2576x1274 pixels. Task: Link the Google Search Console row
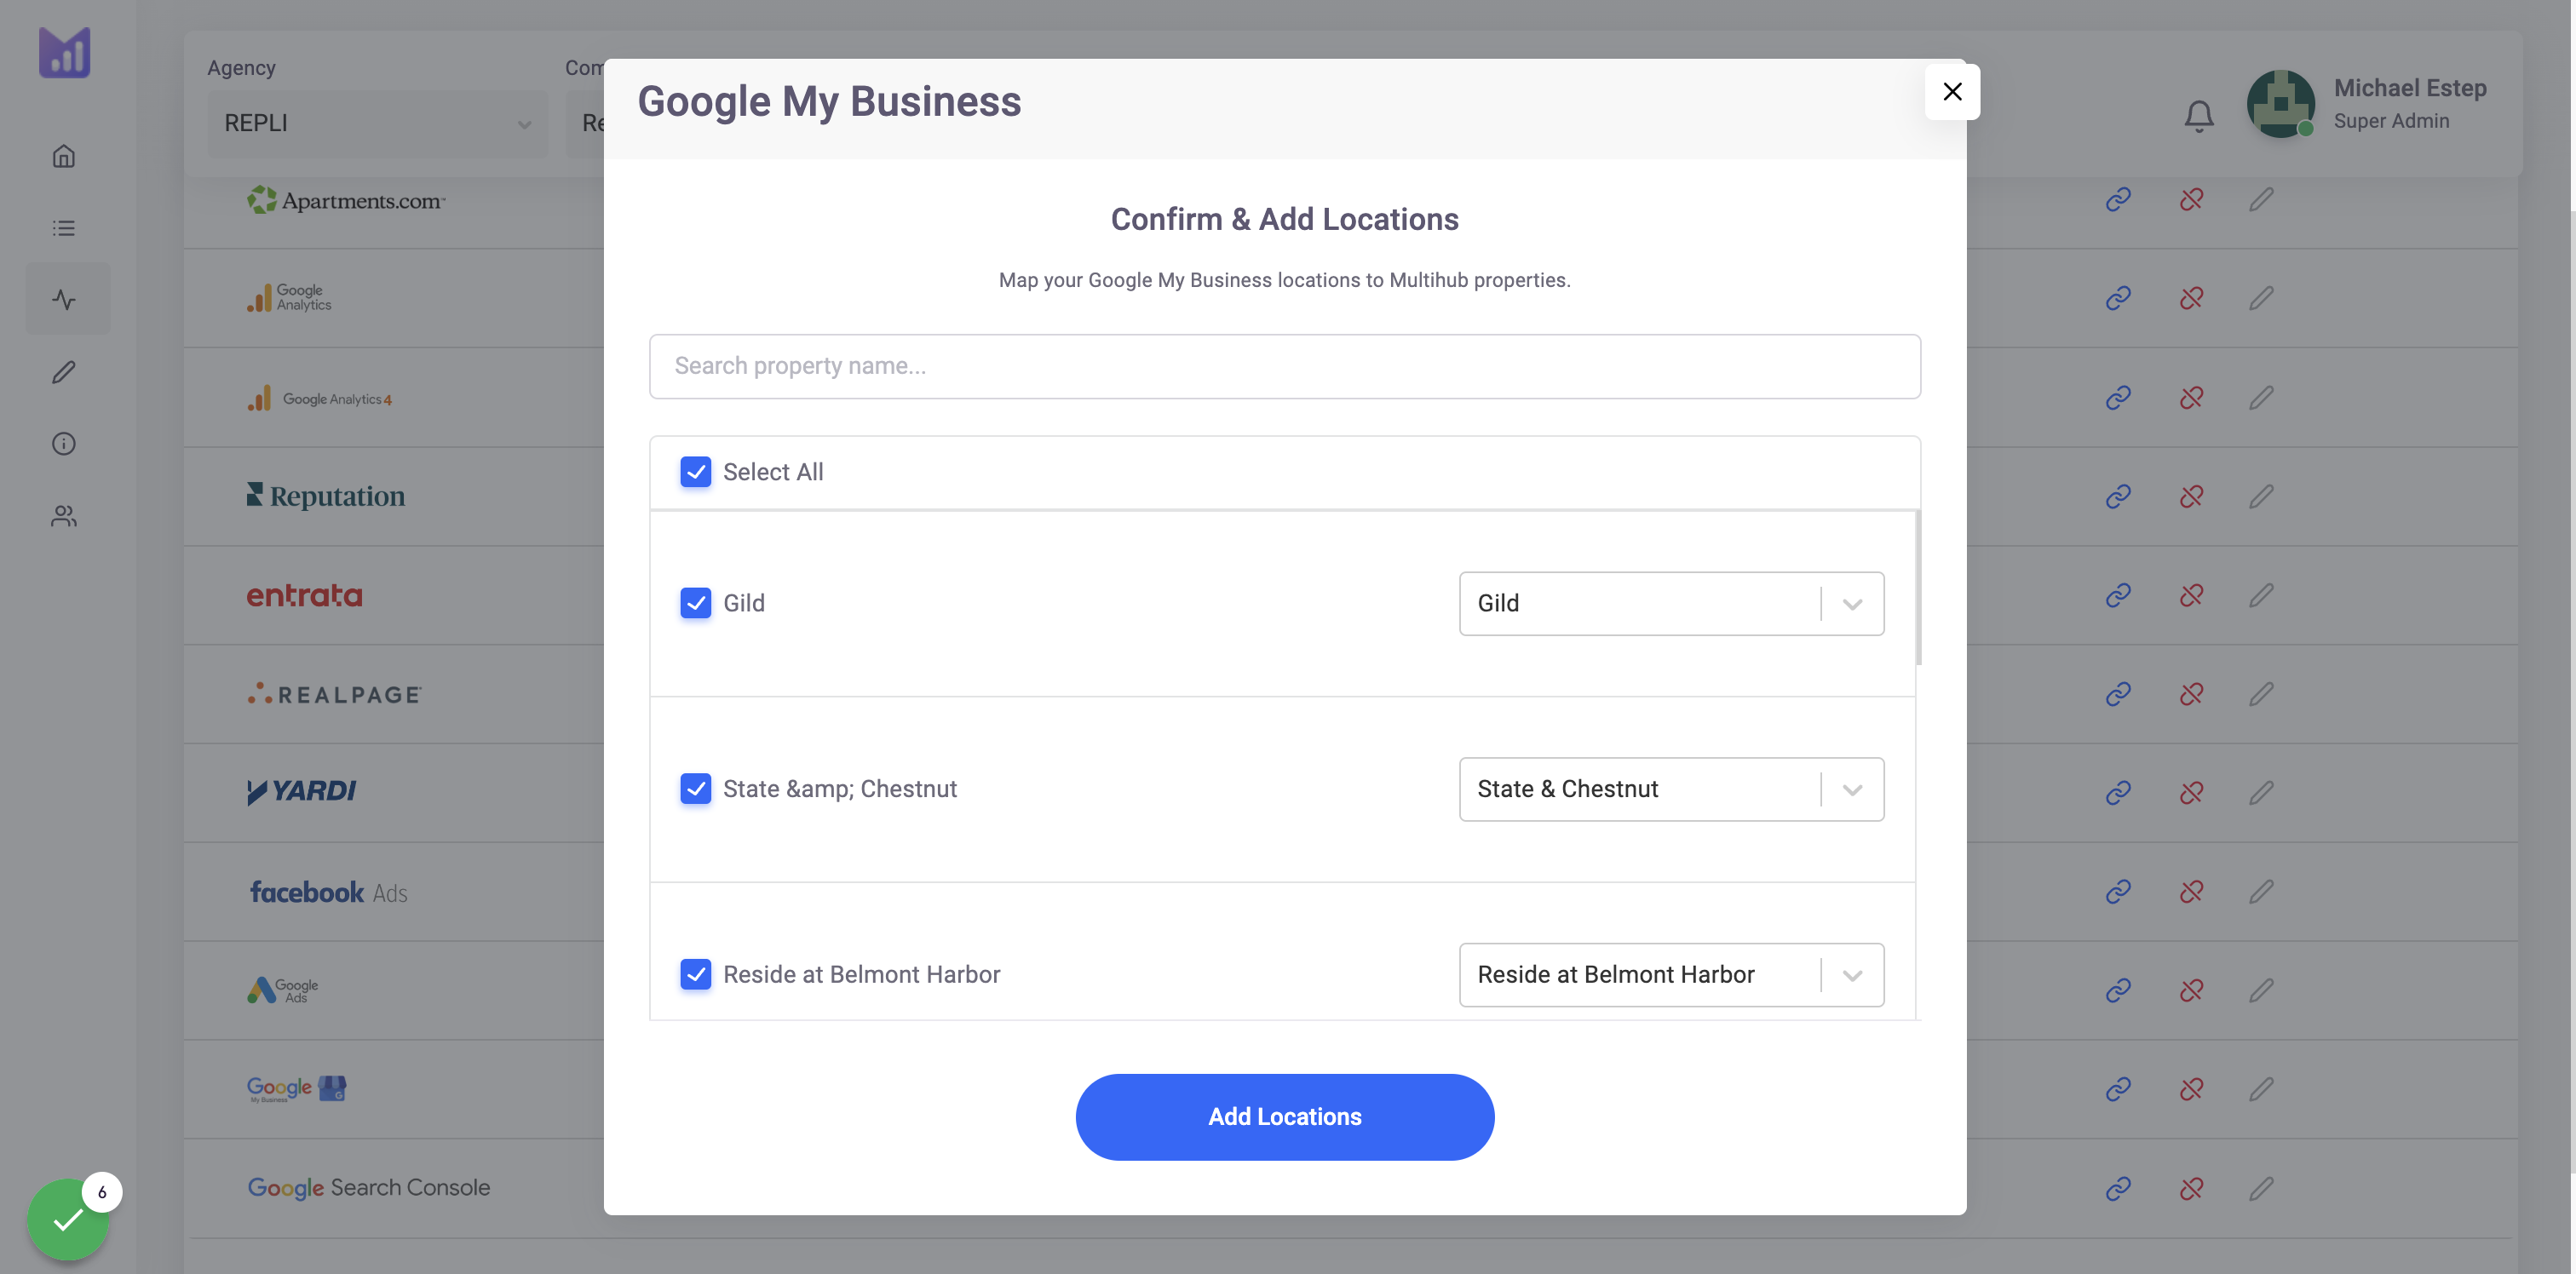2118,1188
